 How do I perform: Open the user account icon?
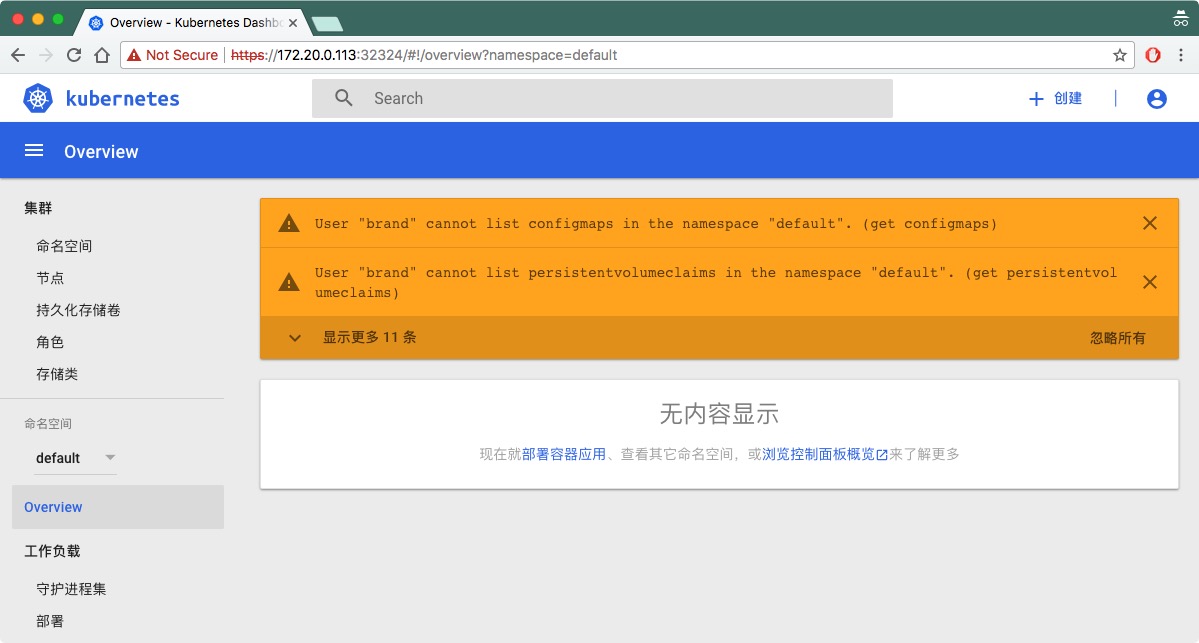(x=1156, y=98)
